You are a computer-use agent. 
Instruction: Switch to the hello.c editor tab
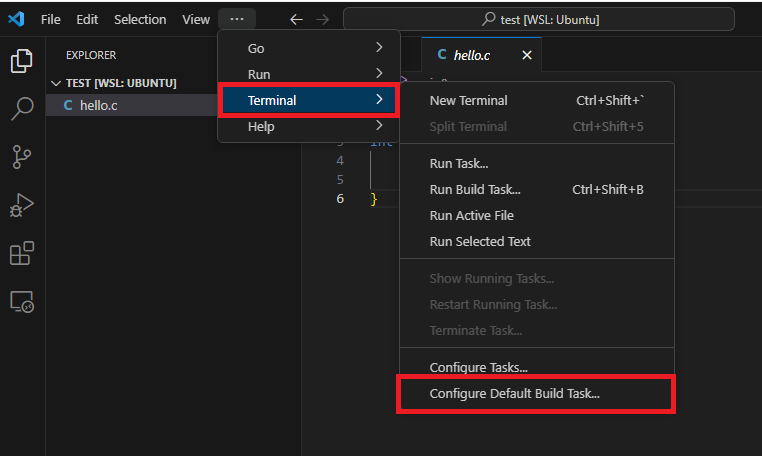coord(481,55)
